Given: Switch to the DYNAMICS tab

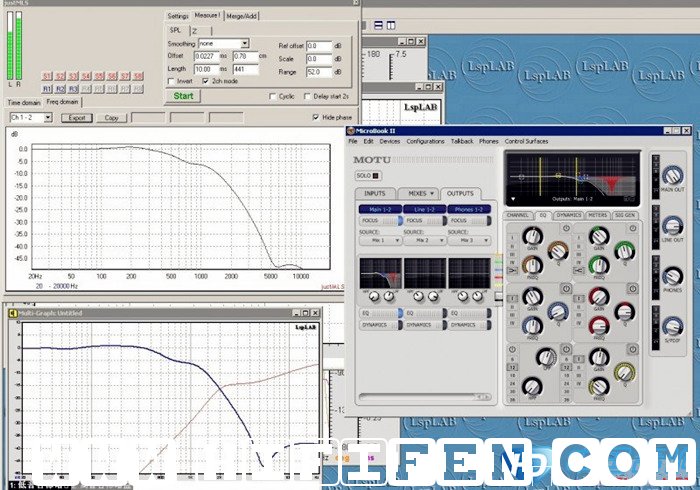Looking at the screenshot, I should 568,215.
